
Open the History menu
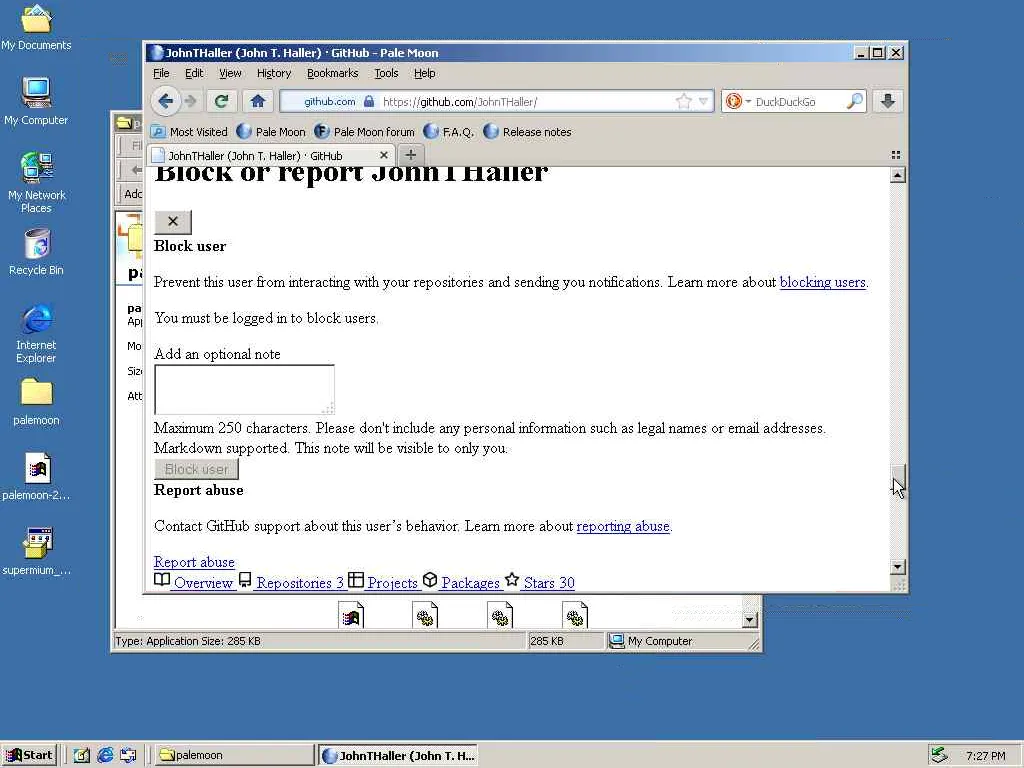point(274,73)
